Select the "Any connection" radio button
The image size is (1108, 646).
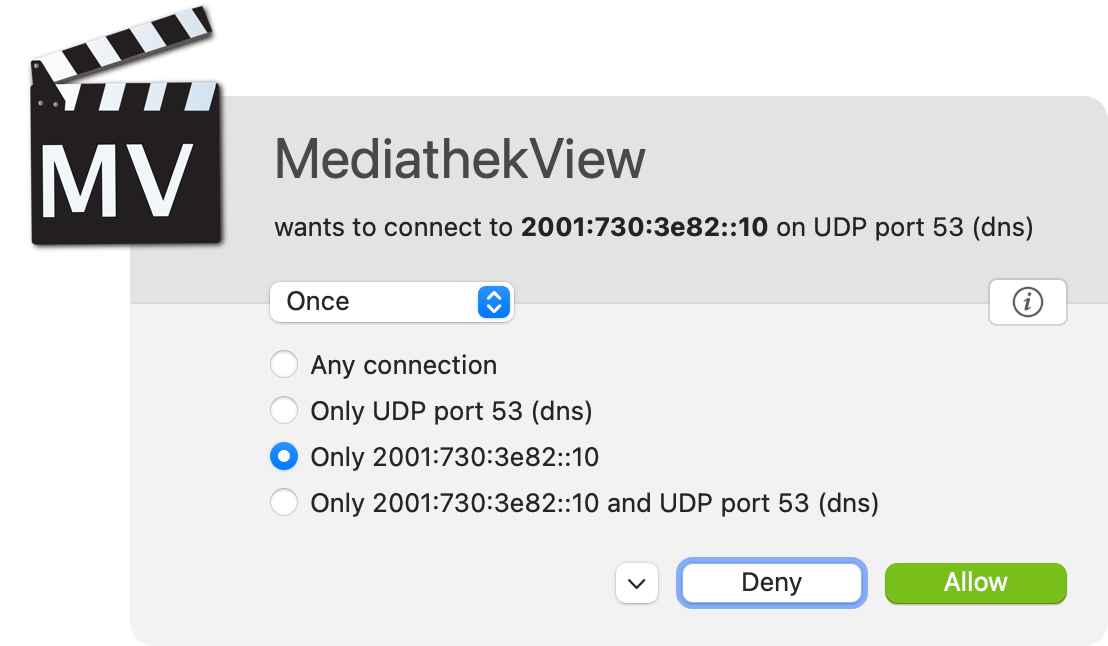284,365
